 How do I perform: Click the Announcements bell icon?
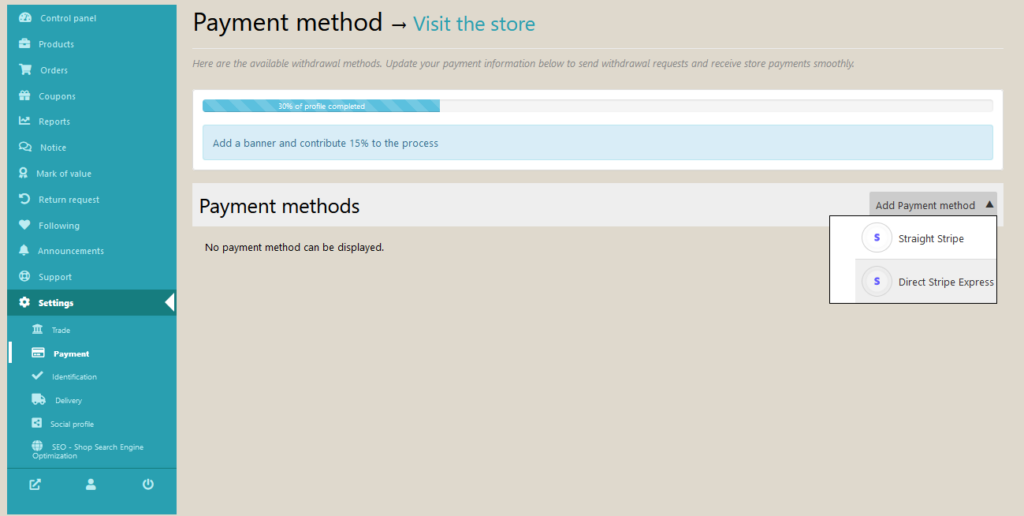[24, 250]
